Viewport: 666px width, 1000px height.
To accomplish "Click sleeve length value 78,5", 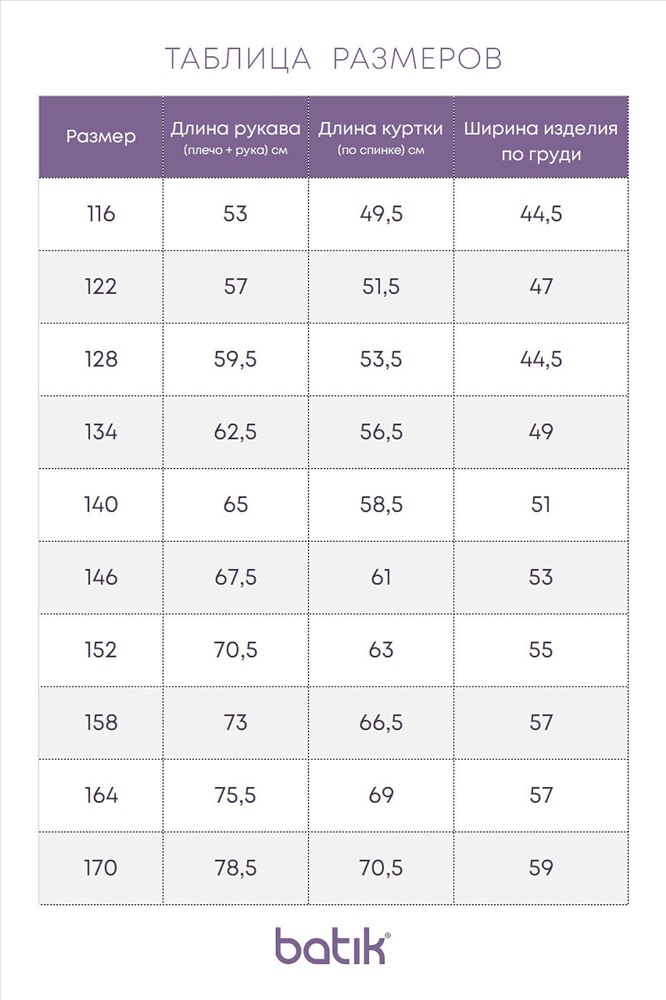I will (235, 868).
